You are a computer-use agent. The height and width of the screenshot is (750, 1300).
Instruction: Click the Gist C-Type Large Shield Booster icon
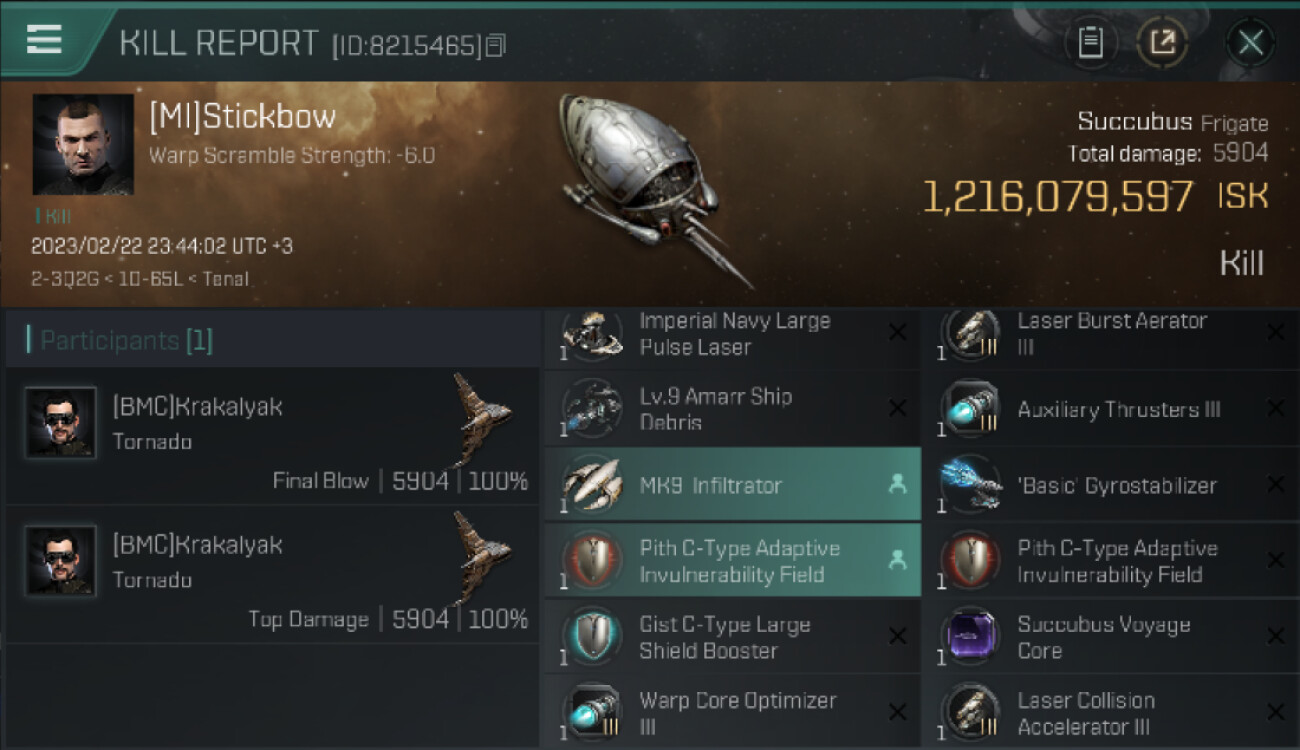(592, 637)
